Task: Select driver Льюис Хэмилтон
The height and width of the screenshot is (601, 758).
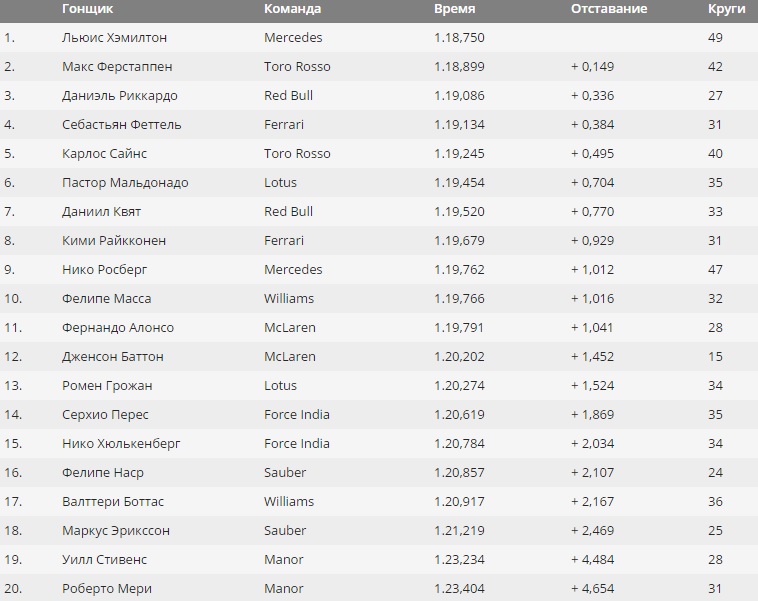Action: click(x=114, y=38)
